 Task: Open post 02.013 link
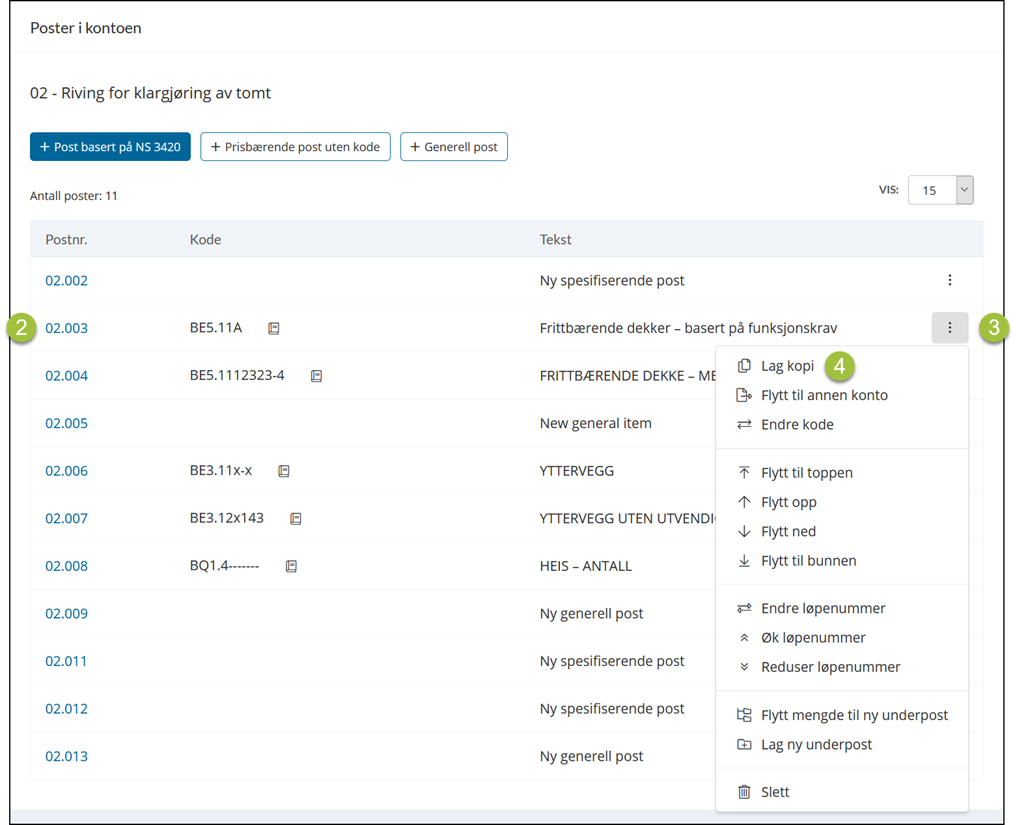click(66, 756)
